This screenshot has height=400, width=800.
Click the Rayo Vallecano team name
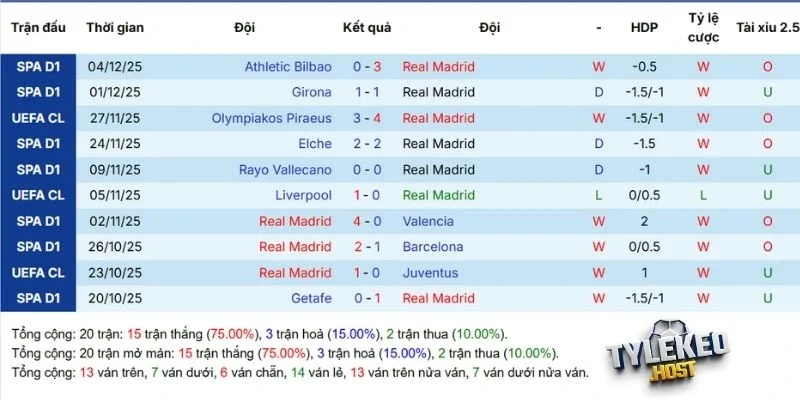coord(285,170)
